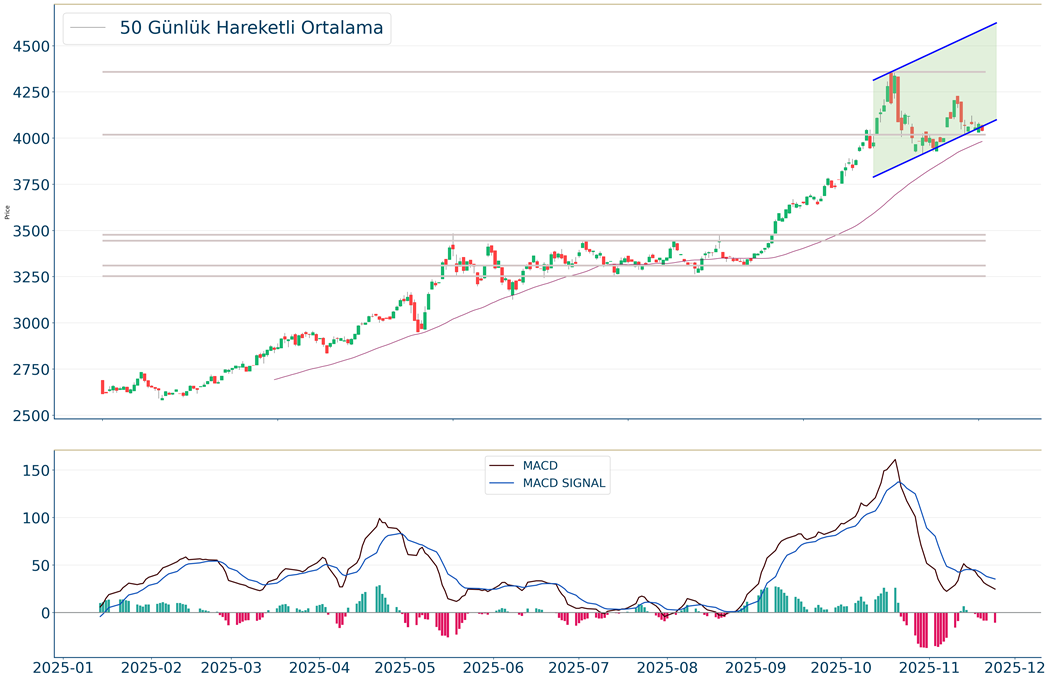The height and width of the screenshot is (680, 1050).
Task: Click the MACD legend entry
Action: [540, 466]
